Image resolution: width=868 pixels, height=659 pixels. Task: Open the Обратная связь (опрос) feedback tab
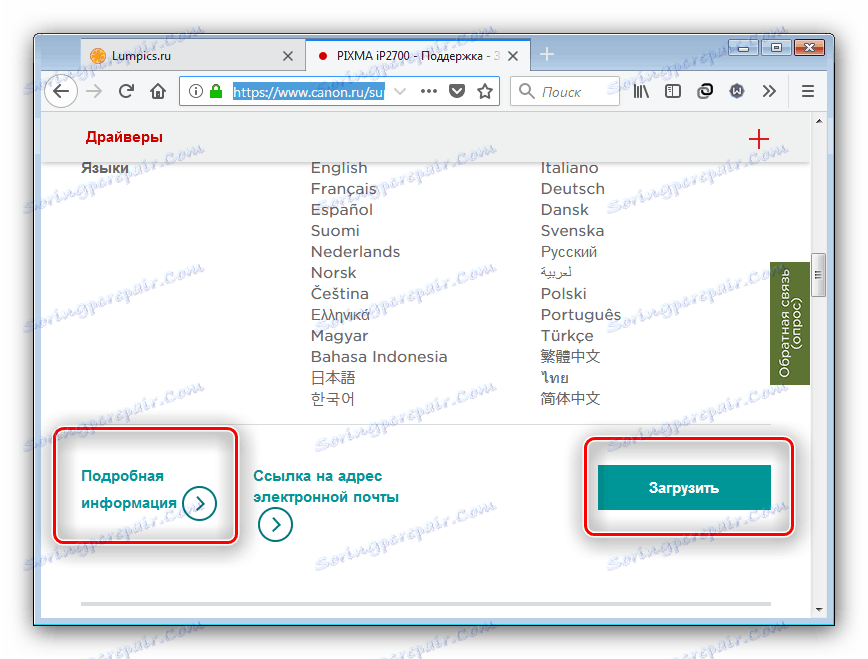[x=790, y=323]
